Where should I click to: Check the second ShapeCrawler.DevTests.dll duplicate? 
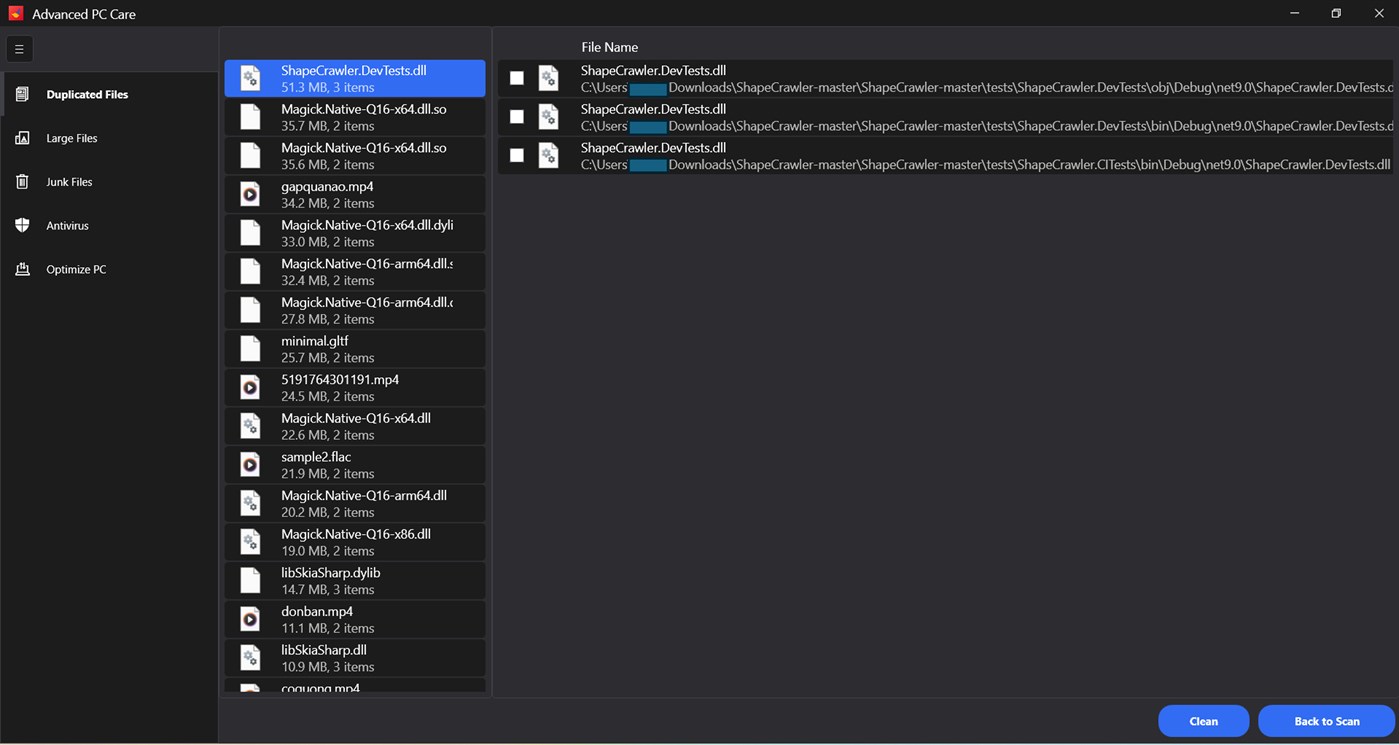[516, 116]
